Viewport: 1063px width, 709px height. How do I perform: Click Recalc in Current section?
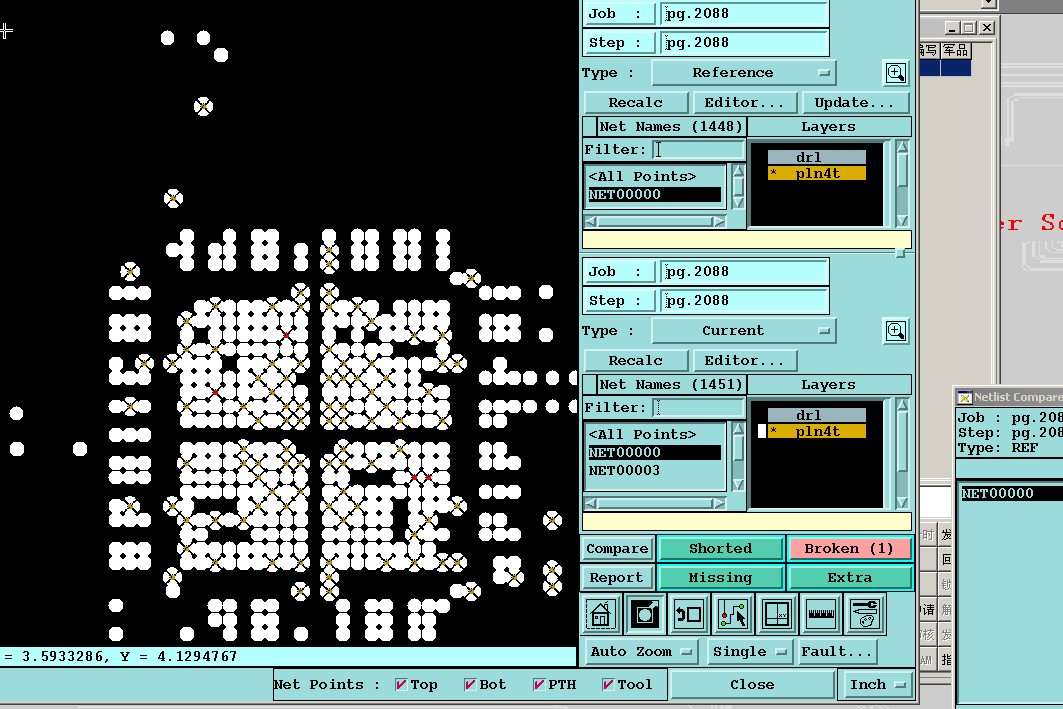click(x=635, y=361)
